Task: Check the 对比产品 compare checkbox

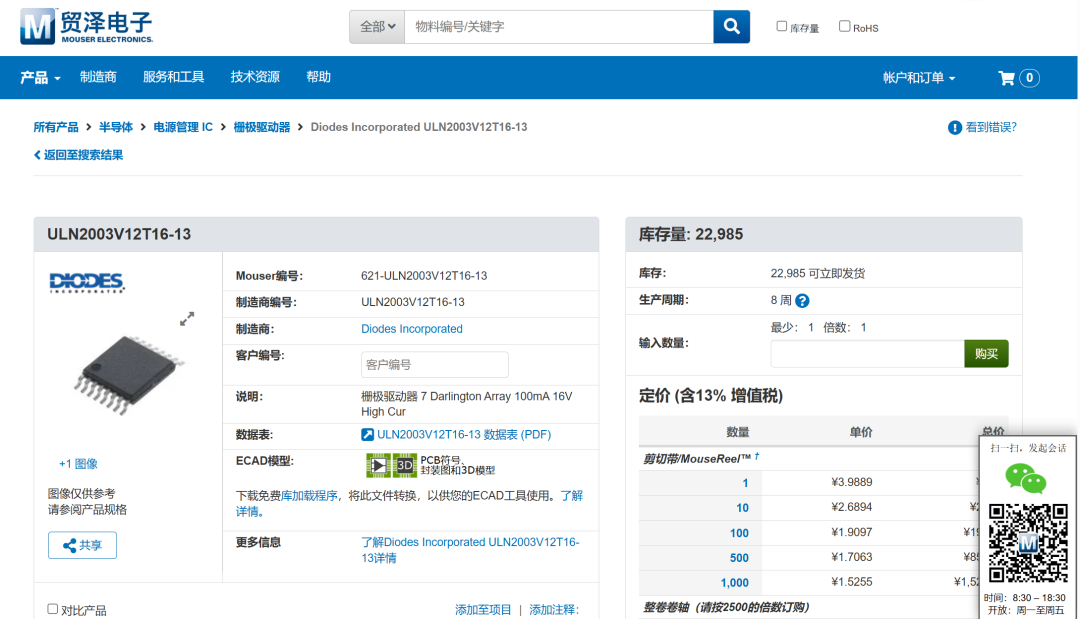Action: pyautogui.click(x=53, y=609)
